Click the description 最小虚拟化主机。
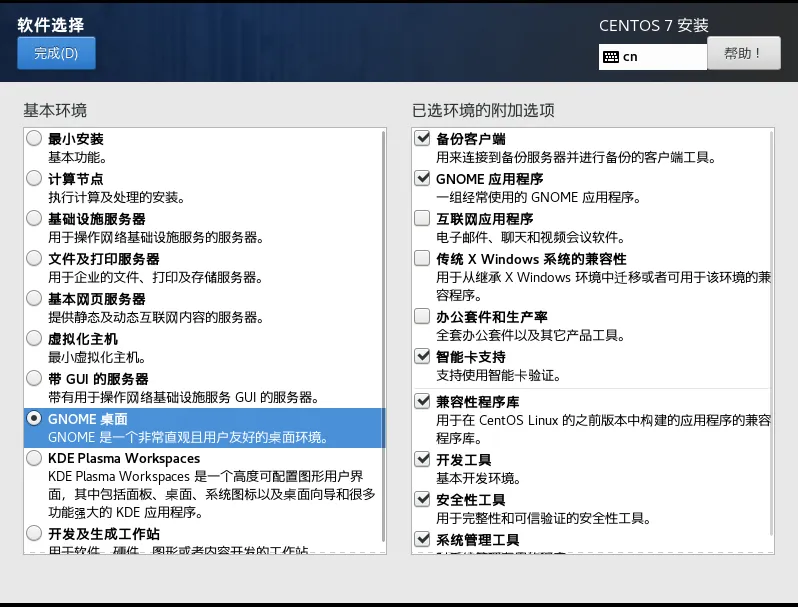The image size is (798, 607). pyautogui.click(x=97, y=357)
